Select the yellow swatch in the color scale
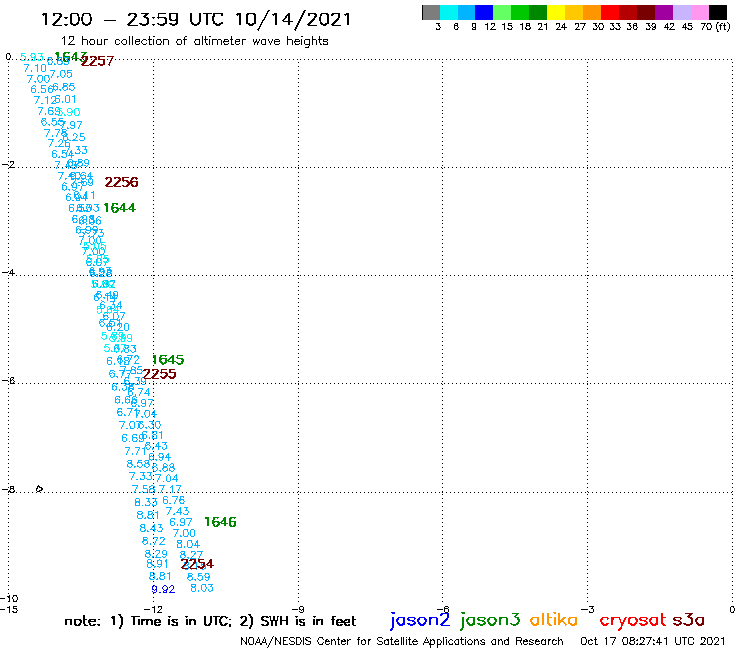The height and width of the screenshot is (650, 740). click(x=556, y=12)
